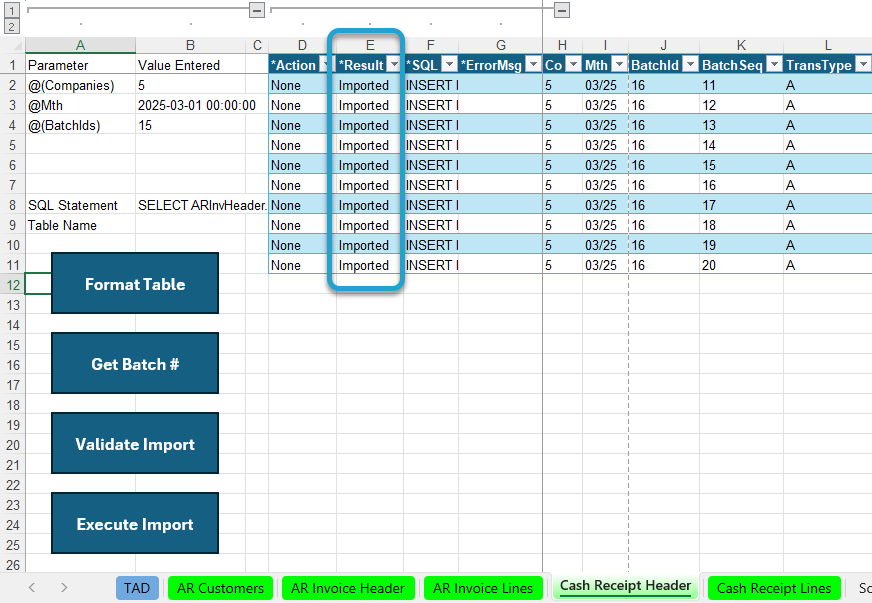Open the *Action column filter dropdown
This screenshot has width=872, height=603.
click(x=327, y=65)
